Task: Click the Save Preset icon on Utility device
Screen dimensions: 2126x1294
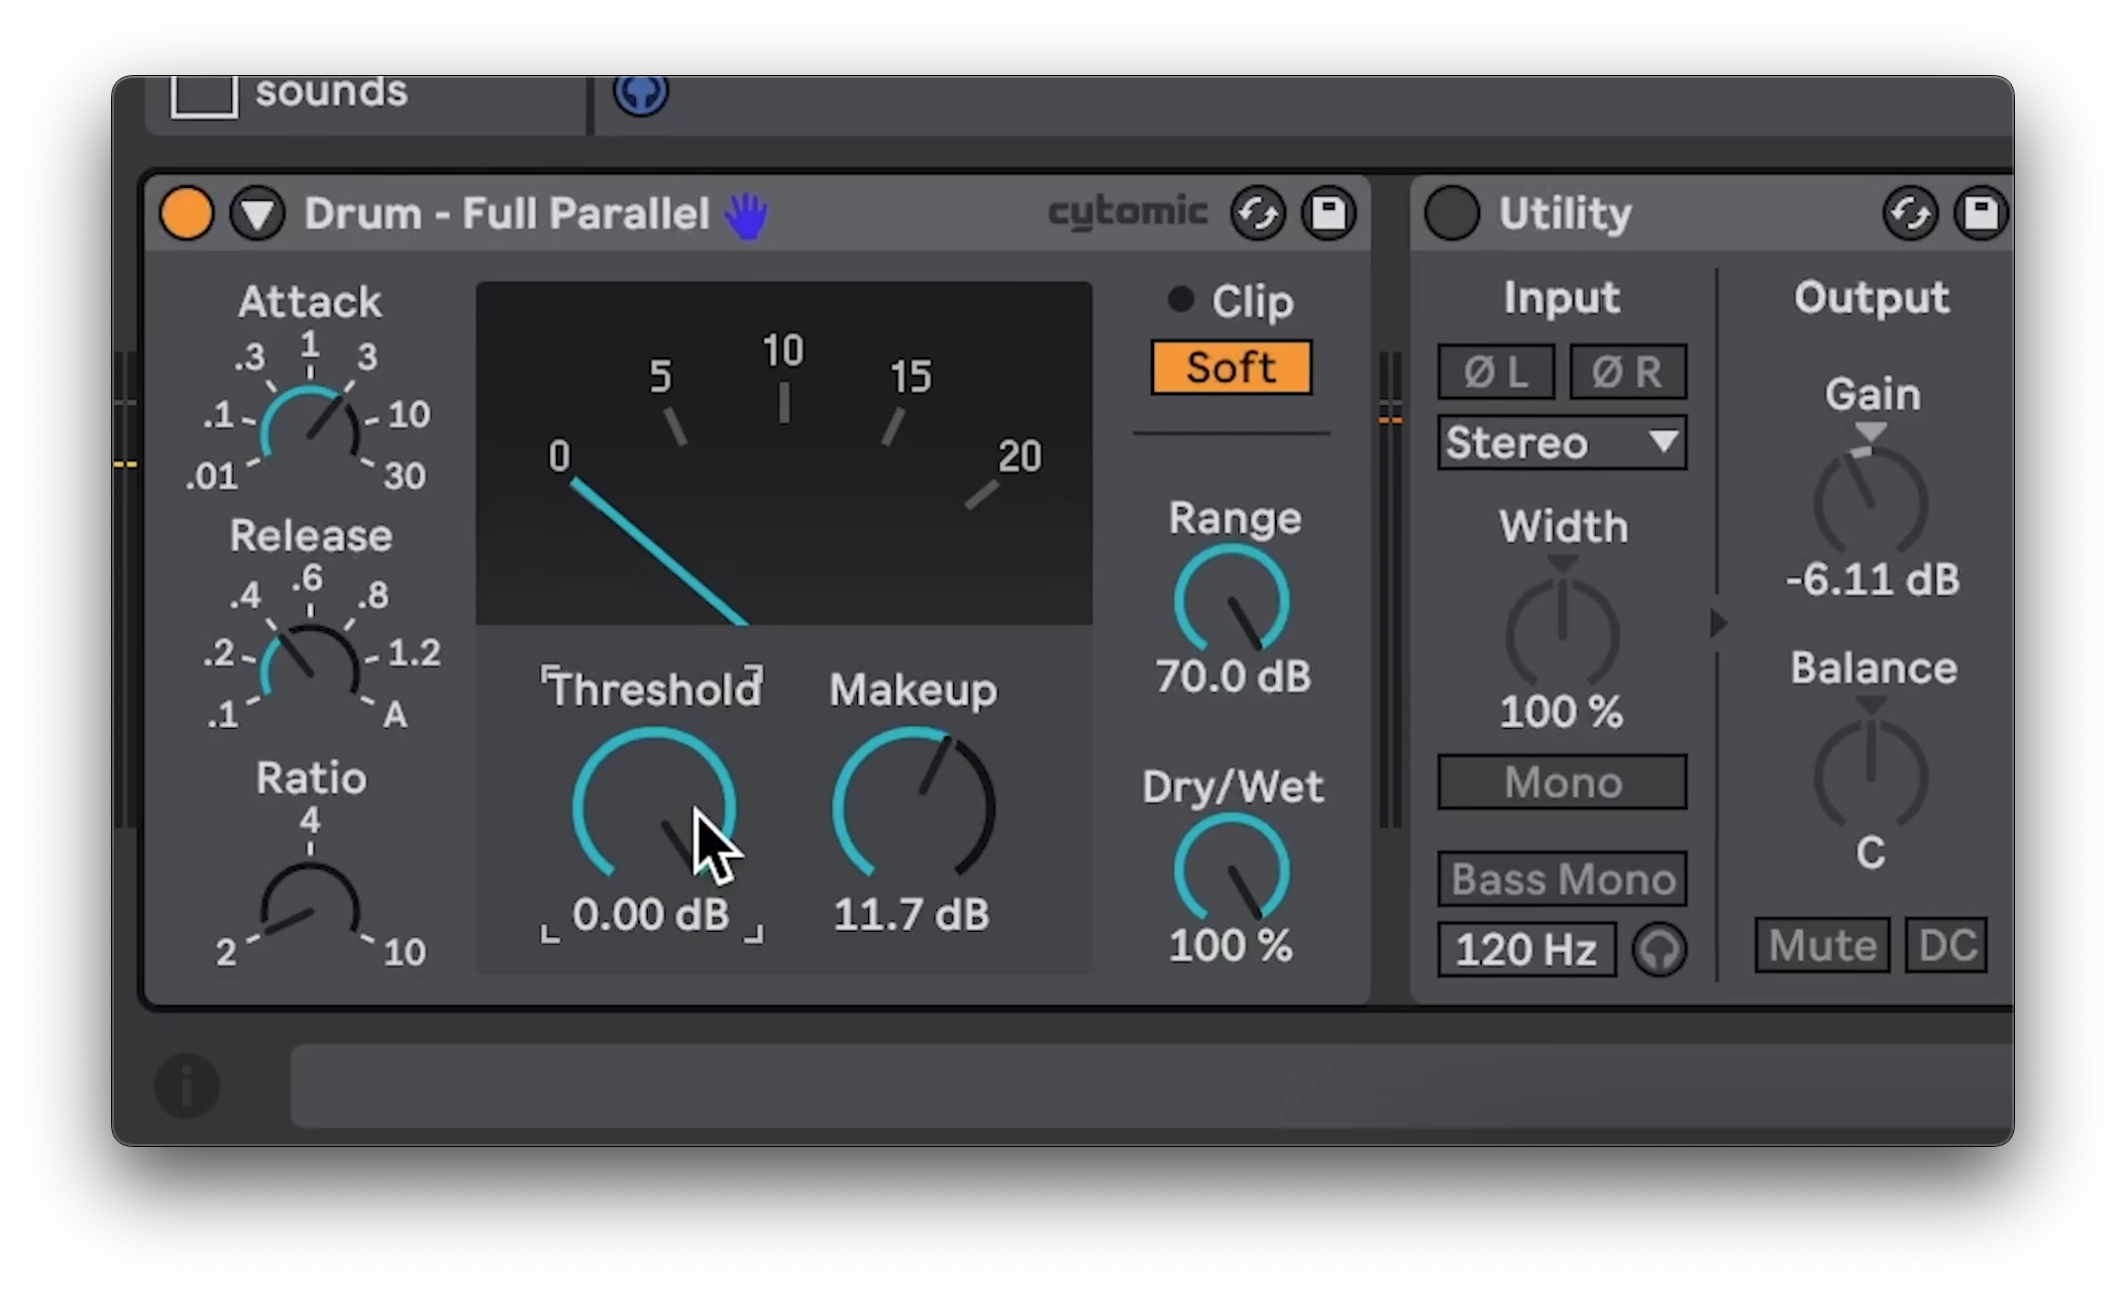Action: pos(1979,213)
